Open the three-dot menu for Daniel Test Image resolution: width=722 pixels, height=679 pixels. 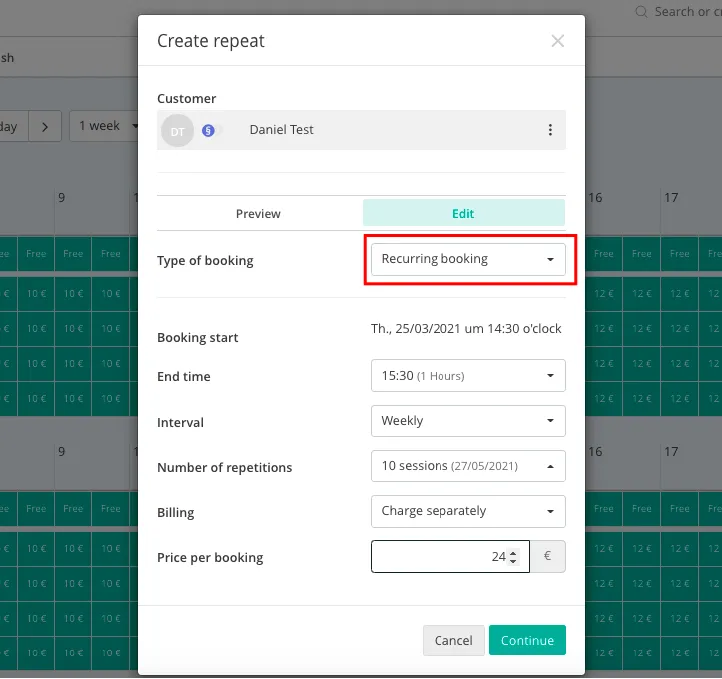[549, 130]
